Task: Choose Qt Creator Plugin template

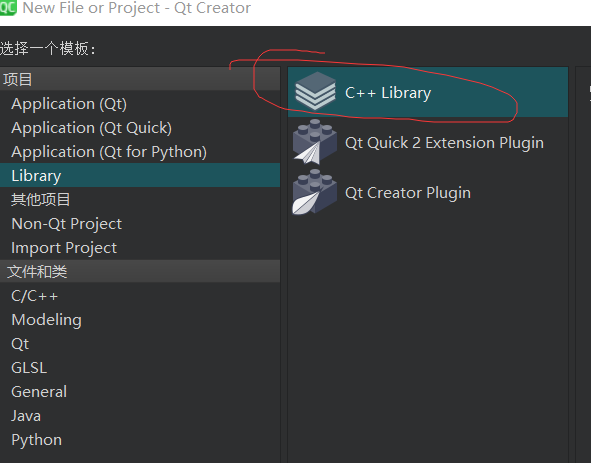Action: click(428, 192)
